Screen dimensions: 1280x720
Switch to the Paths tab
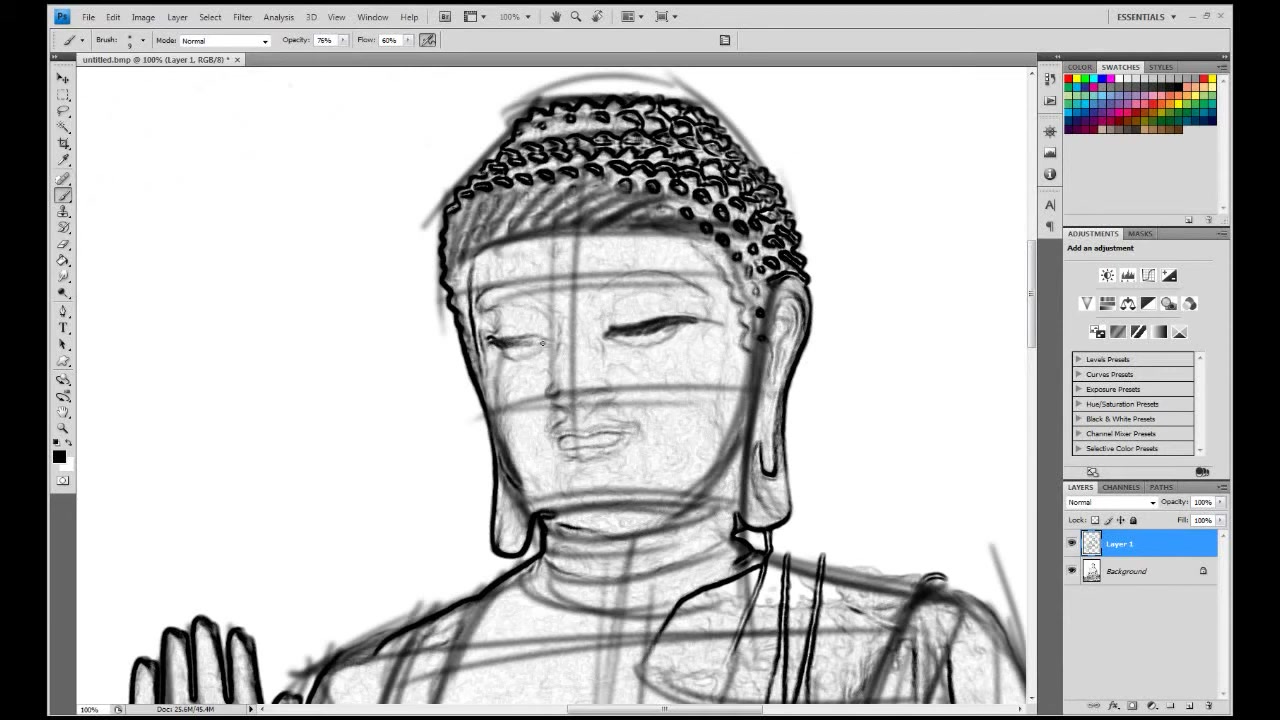1161,487
